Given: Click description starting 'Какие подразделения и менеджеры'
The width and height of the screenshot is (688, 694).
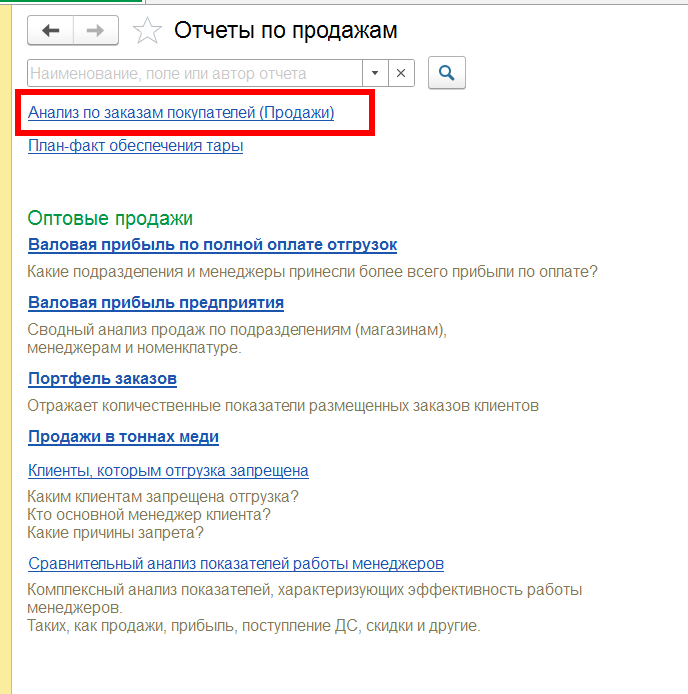Looking at the screenshot, I should click(312, 271).
